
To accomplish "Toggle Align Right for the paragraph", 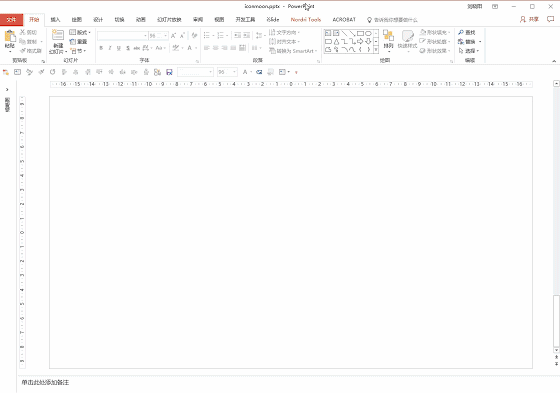I will click(x=225, y=48).
